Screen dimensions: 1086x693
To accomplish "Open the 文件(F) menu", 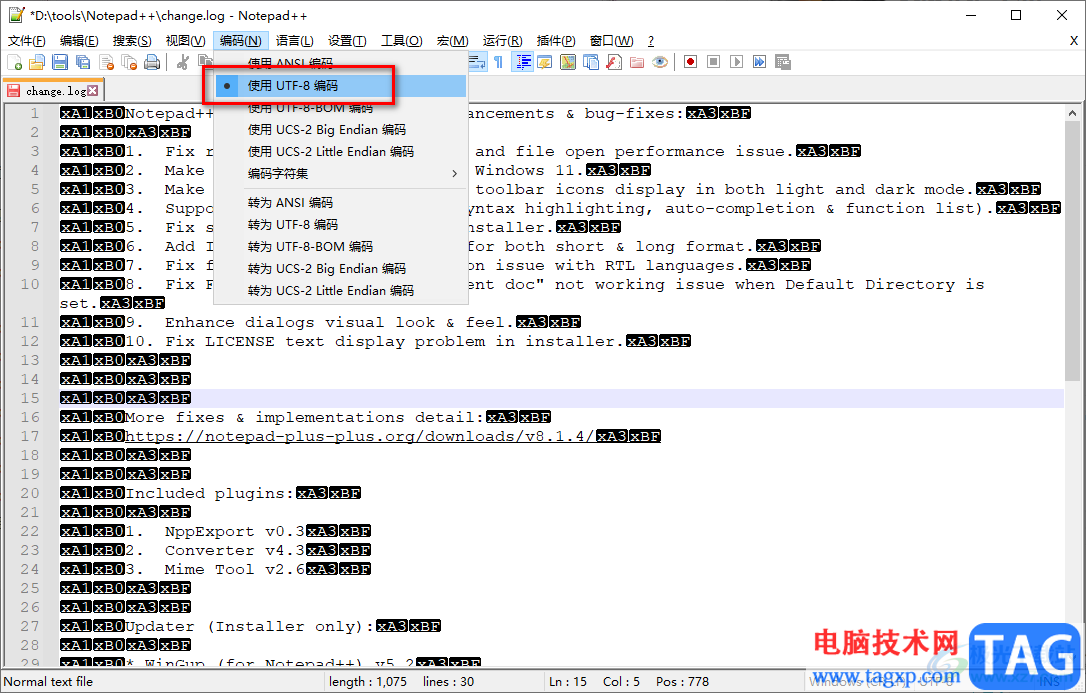I will [x=26, y=41].
